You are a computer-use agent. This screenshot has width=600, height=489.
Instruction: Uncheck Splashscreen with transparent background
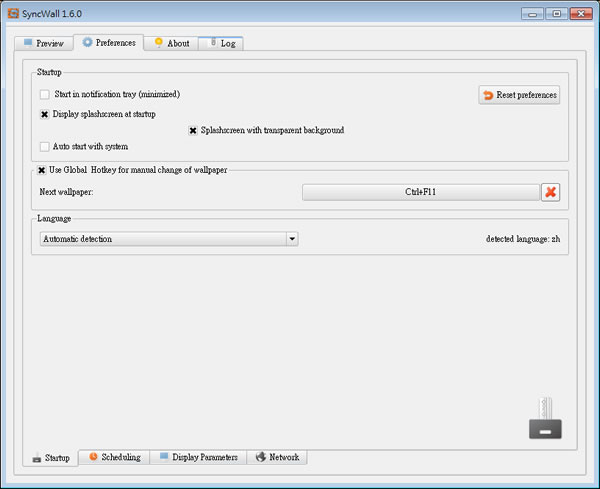[x=193, y=130]
